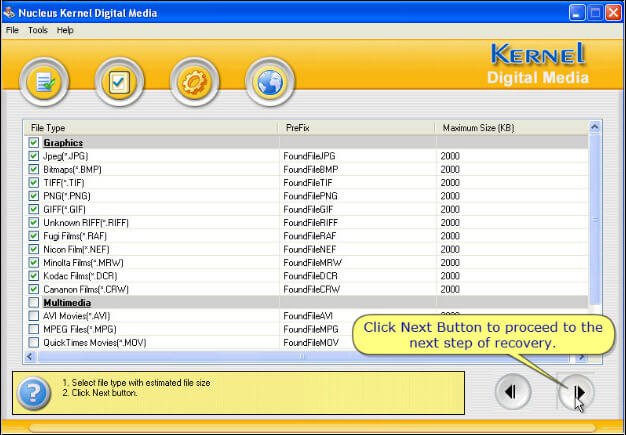Open the File menu
This screenshot has height=435, width=626.
(x=12, y=30)
